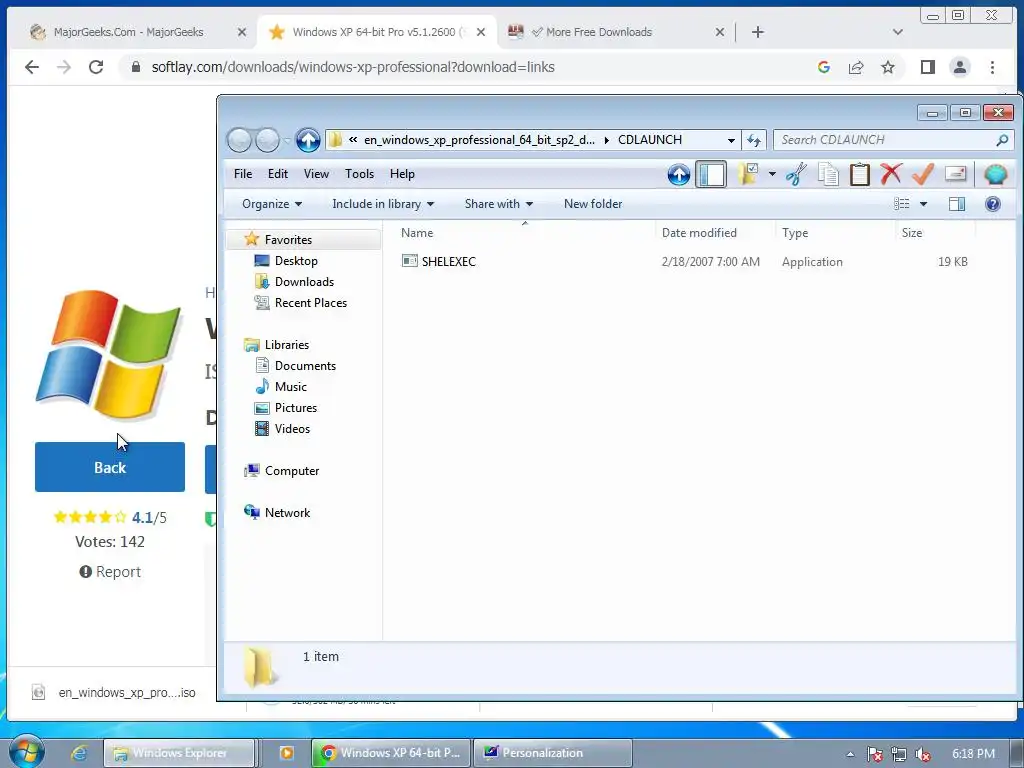Viewport: 1024px width, 768px height.
Task: Open the Edit menu in Explorer
Action: (x=278, y=174)
